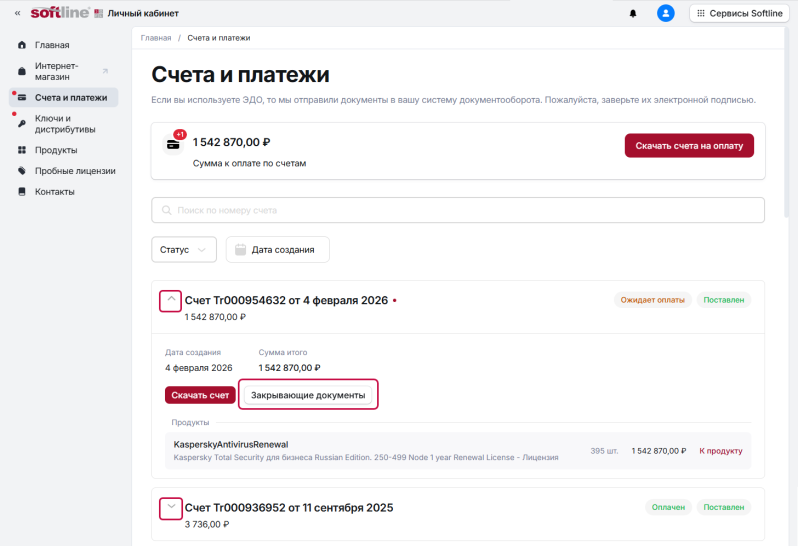
Task: Collapse the sidebar with double-chevron icon
Action: coord(17,13)
